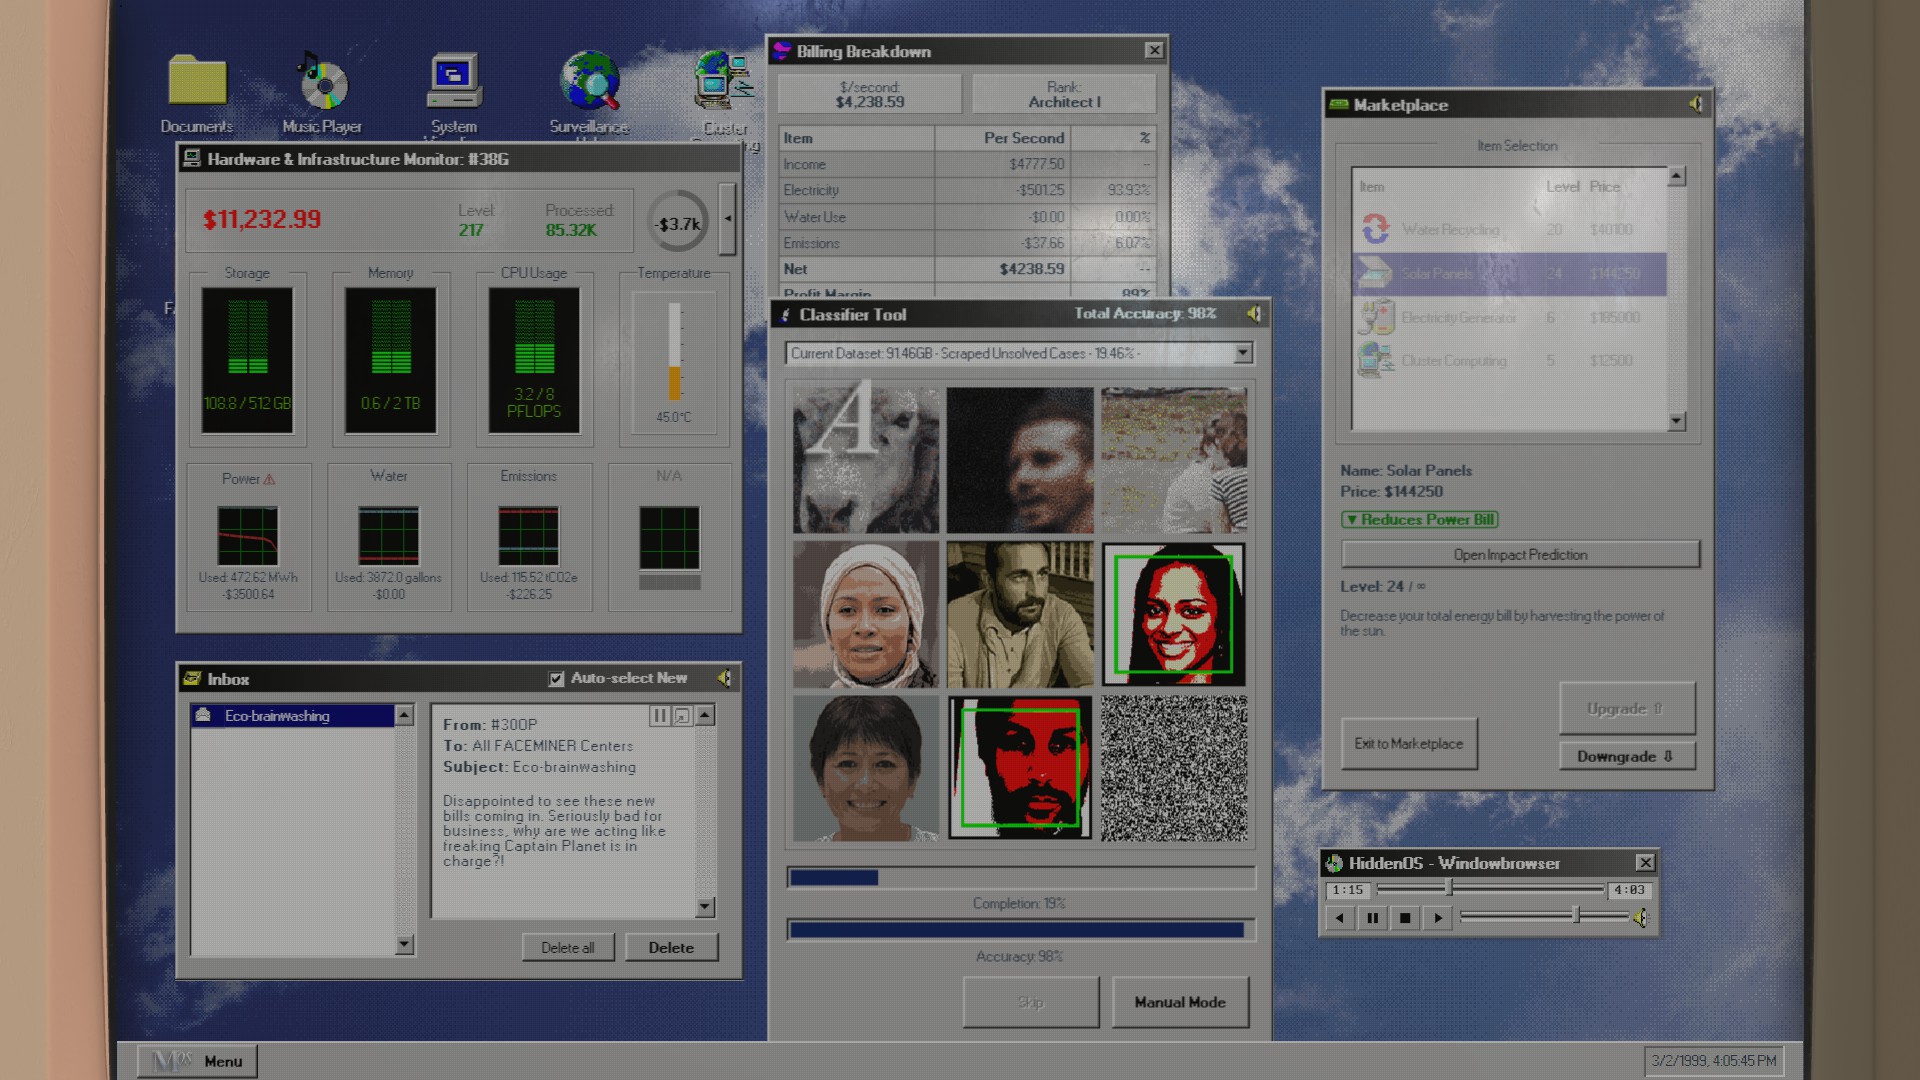Mute sound in the Marketplace title bar
This screenshot has width=1920, height=1080.
point(1695,104)
